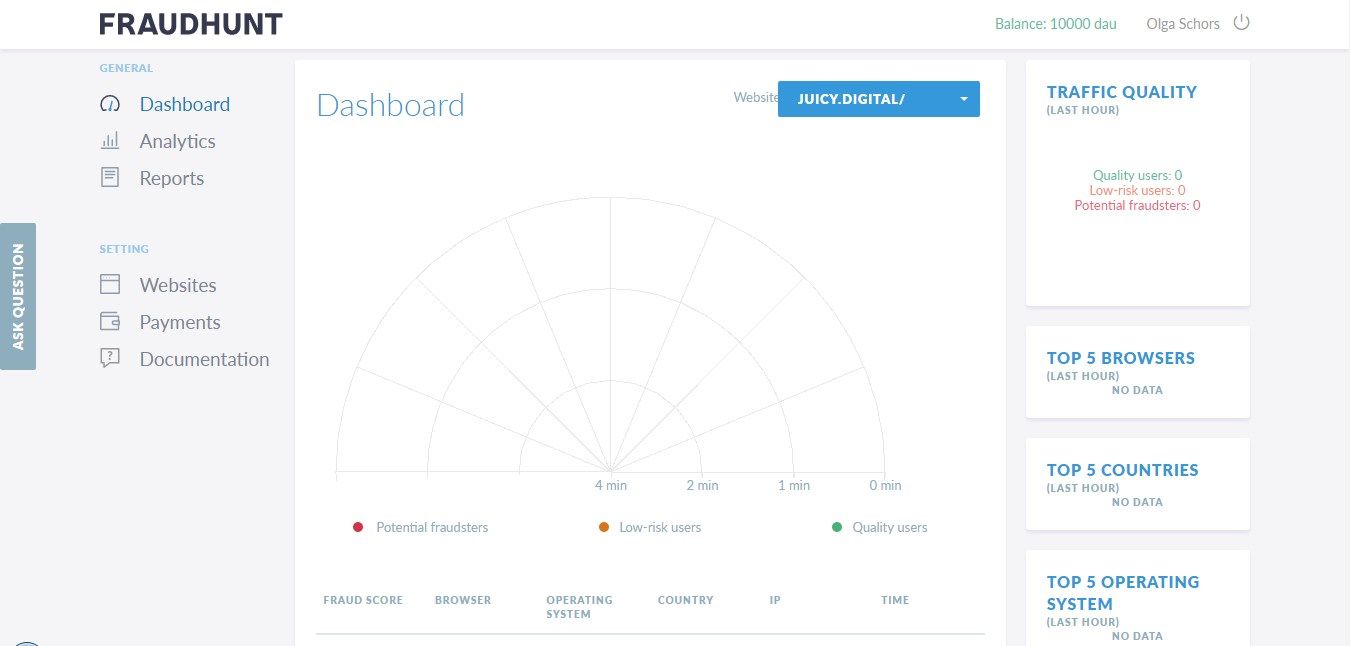Open the JUICY.DIGITAL website dropdown
The width and height of the screenshot is (1350, 646).
(878, 98)
